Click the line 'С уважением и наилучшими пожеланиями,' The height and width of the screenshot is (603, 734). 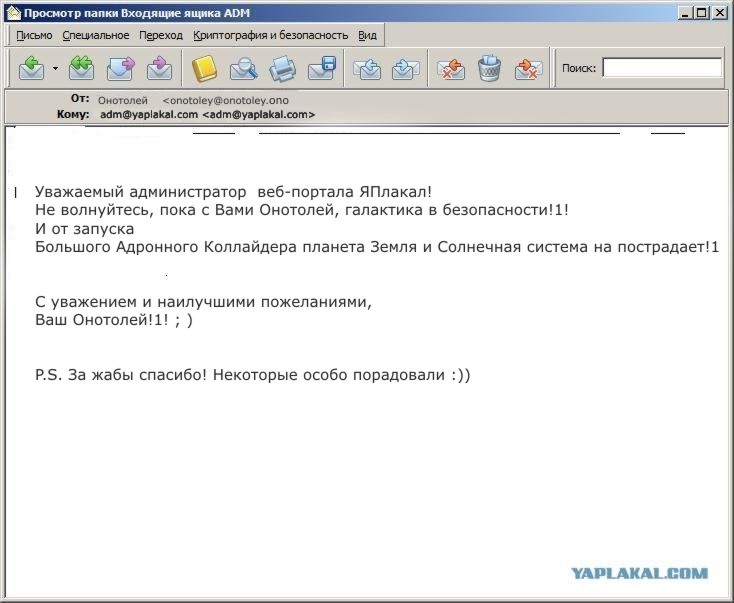click(x=203, y=302)
